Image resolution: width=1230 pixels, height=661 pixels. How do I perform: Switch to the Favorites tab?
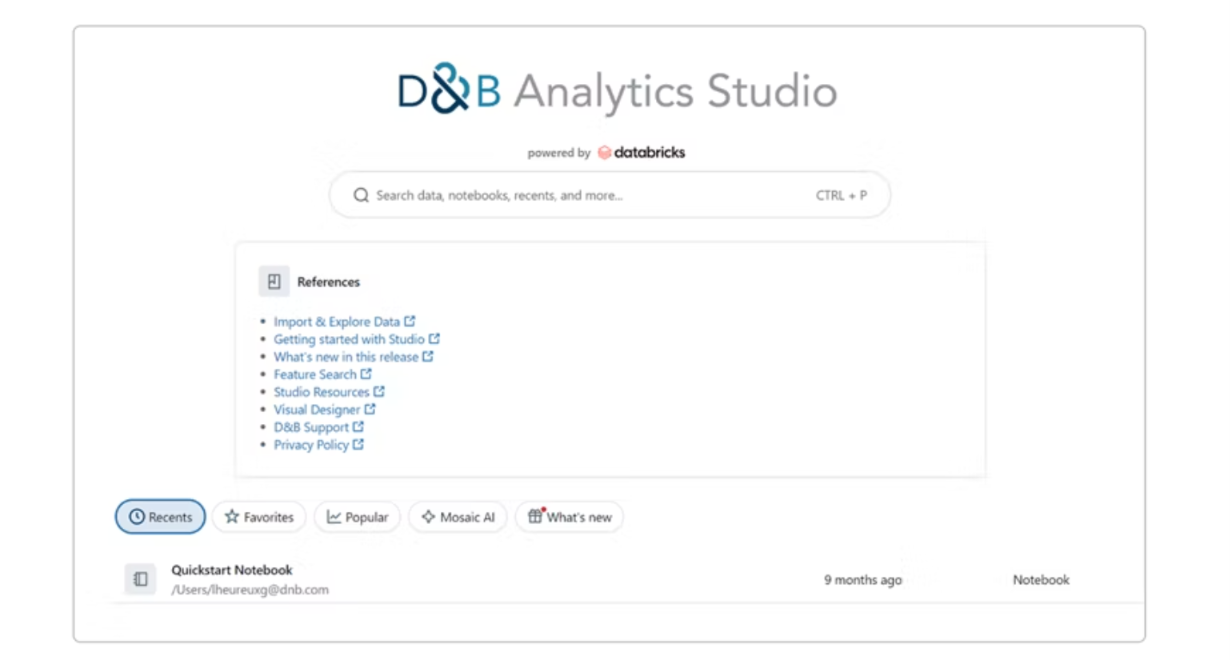click(259, 517)
